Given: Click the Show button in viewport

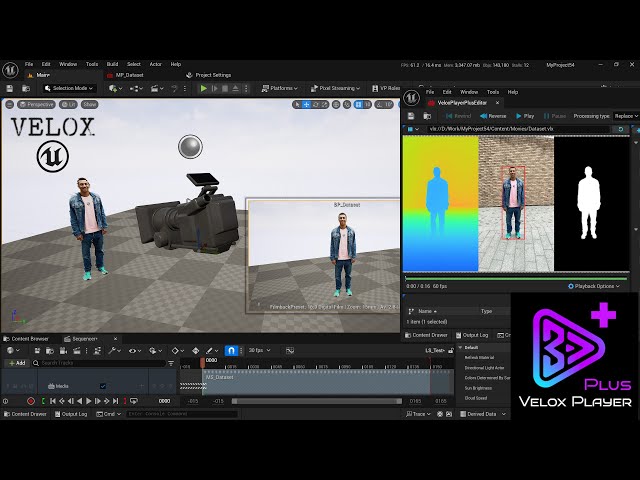Looking at the screenshot, I should pos(89,104).
